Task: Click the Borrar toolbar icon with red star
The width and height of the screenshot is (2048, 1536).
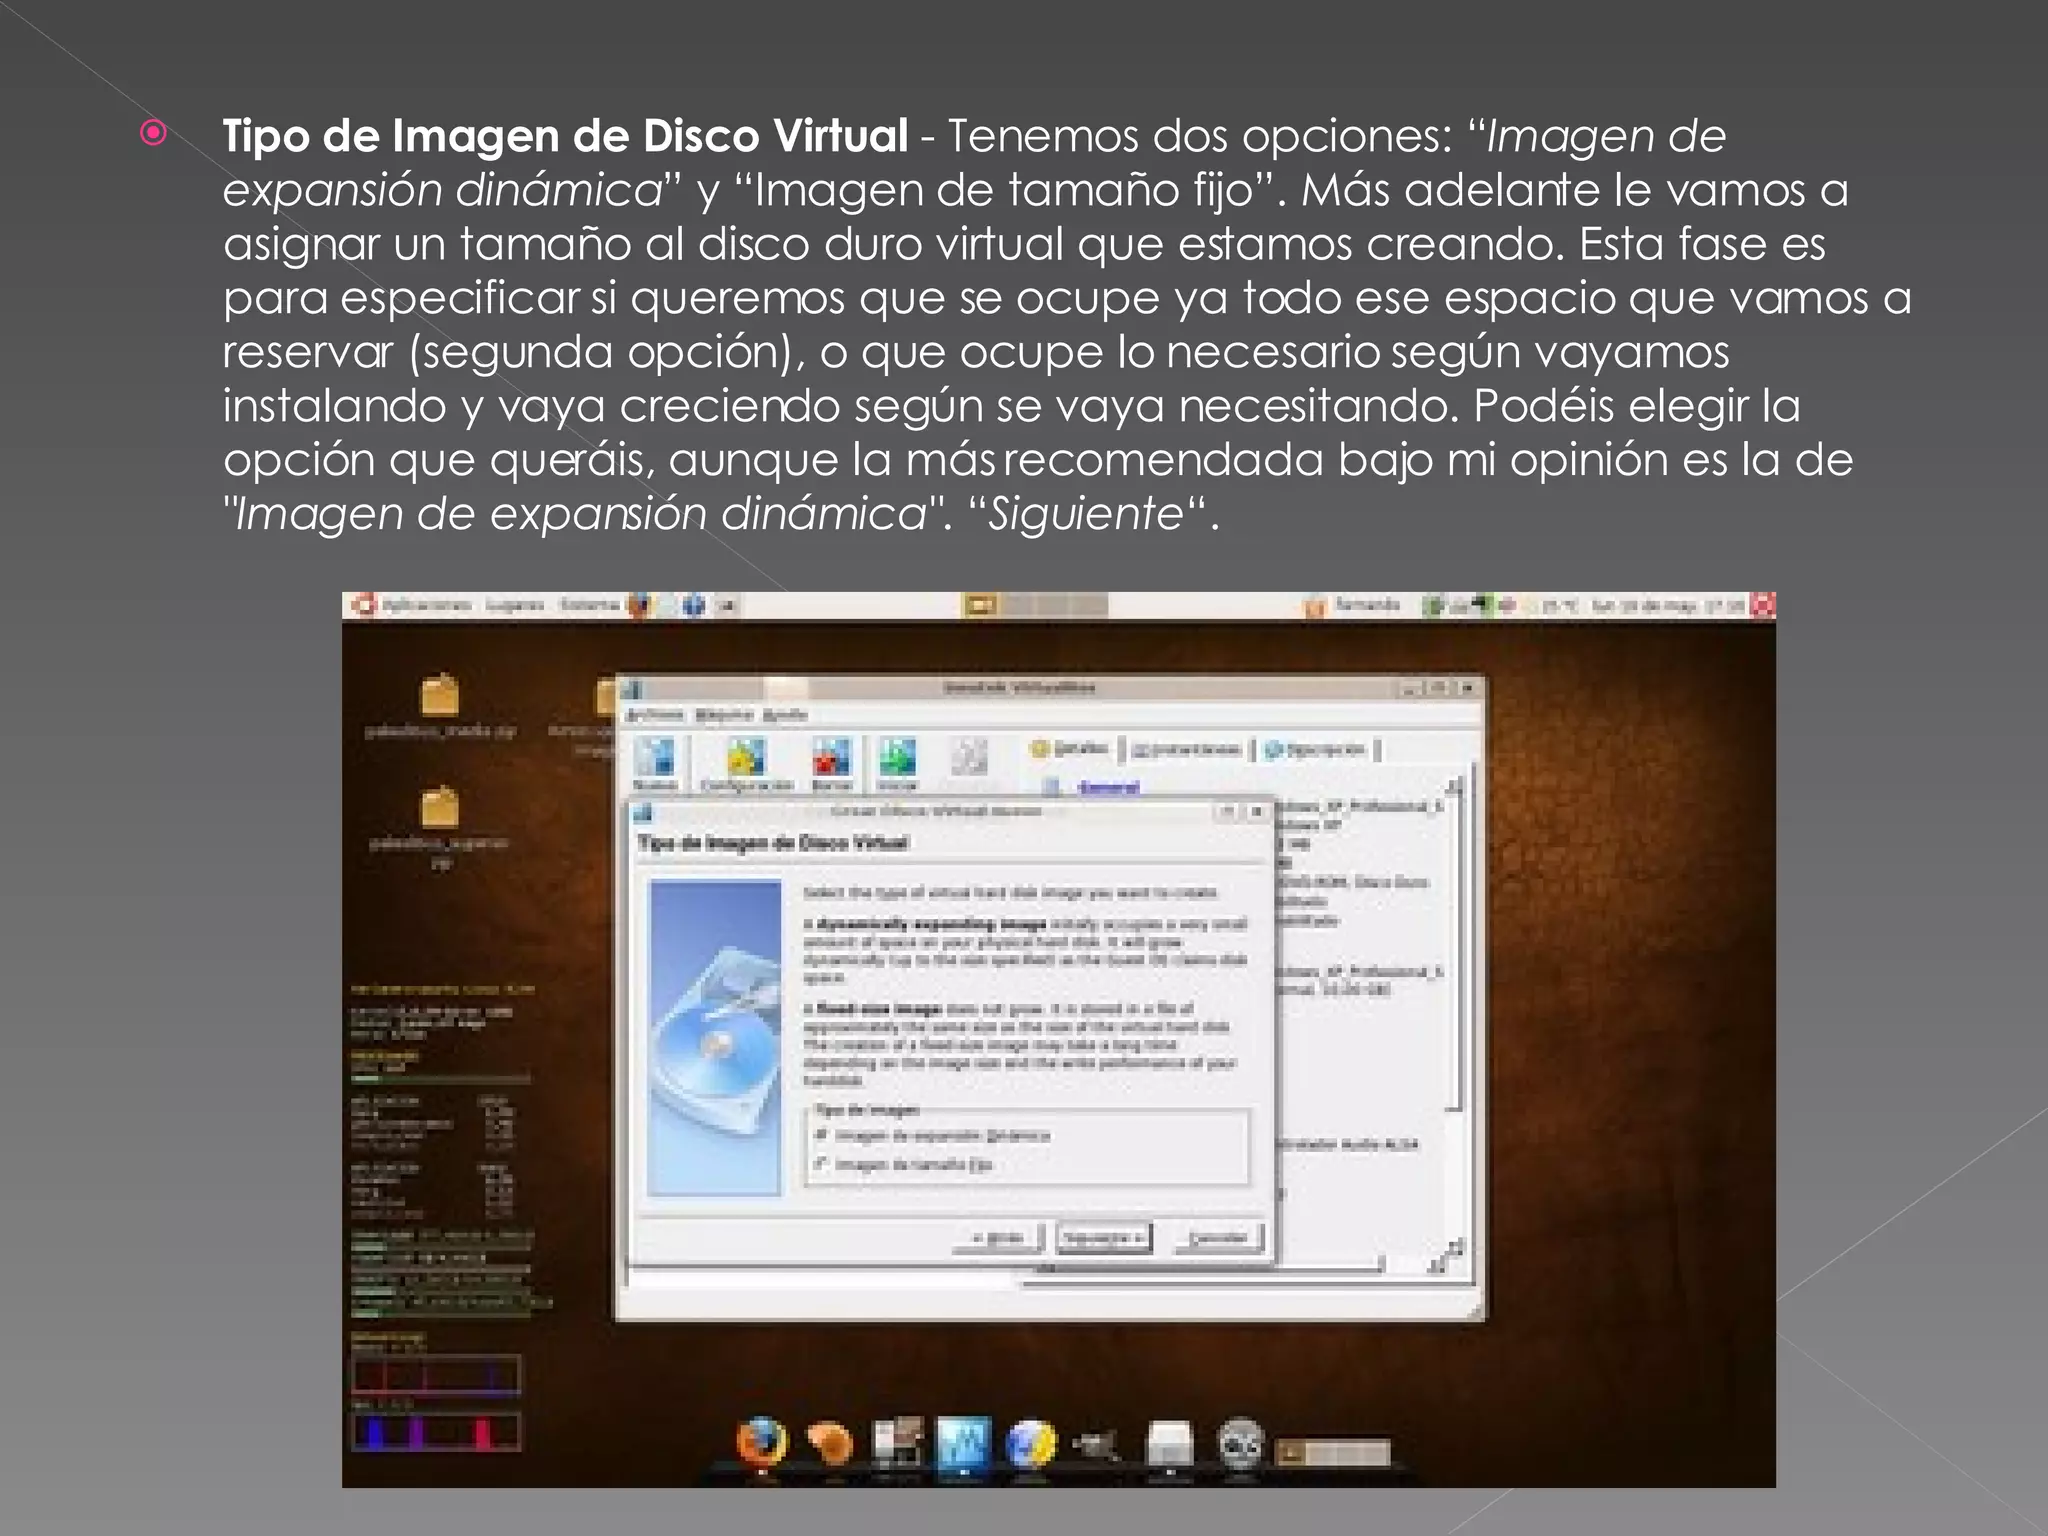Action: coord(831,762)
